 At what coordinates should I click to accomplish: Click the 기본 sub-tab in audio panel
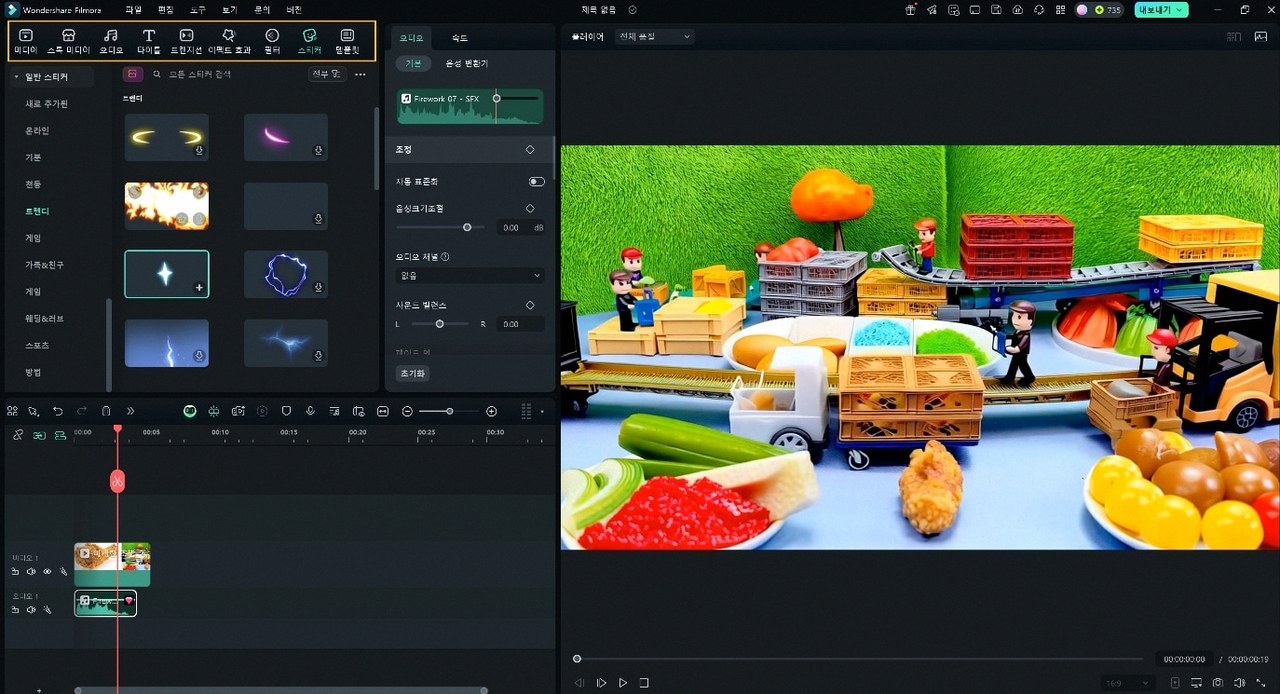click(x=413, y=63)
